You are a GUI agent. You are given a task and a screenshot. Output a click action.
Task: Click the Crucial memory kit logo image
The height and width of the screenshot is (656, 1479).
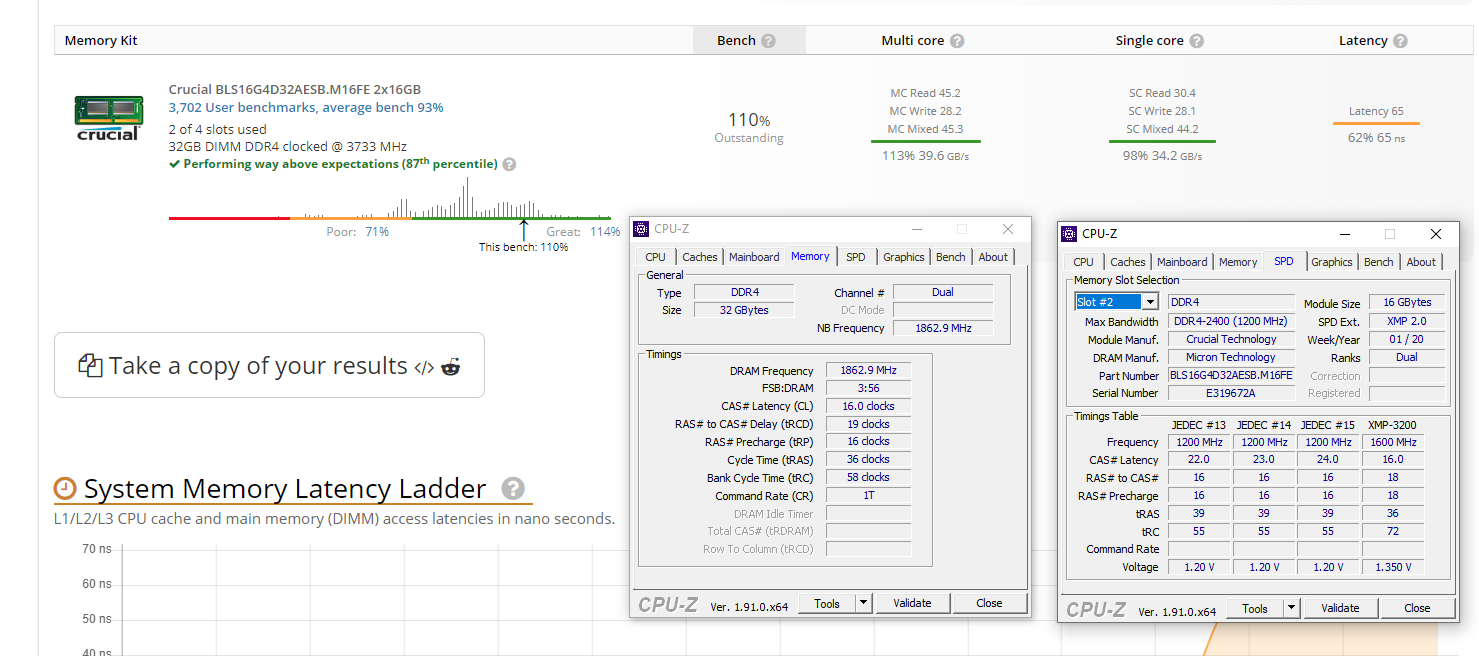pyautogui.click(x=108, y=118)
